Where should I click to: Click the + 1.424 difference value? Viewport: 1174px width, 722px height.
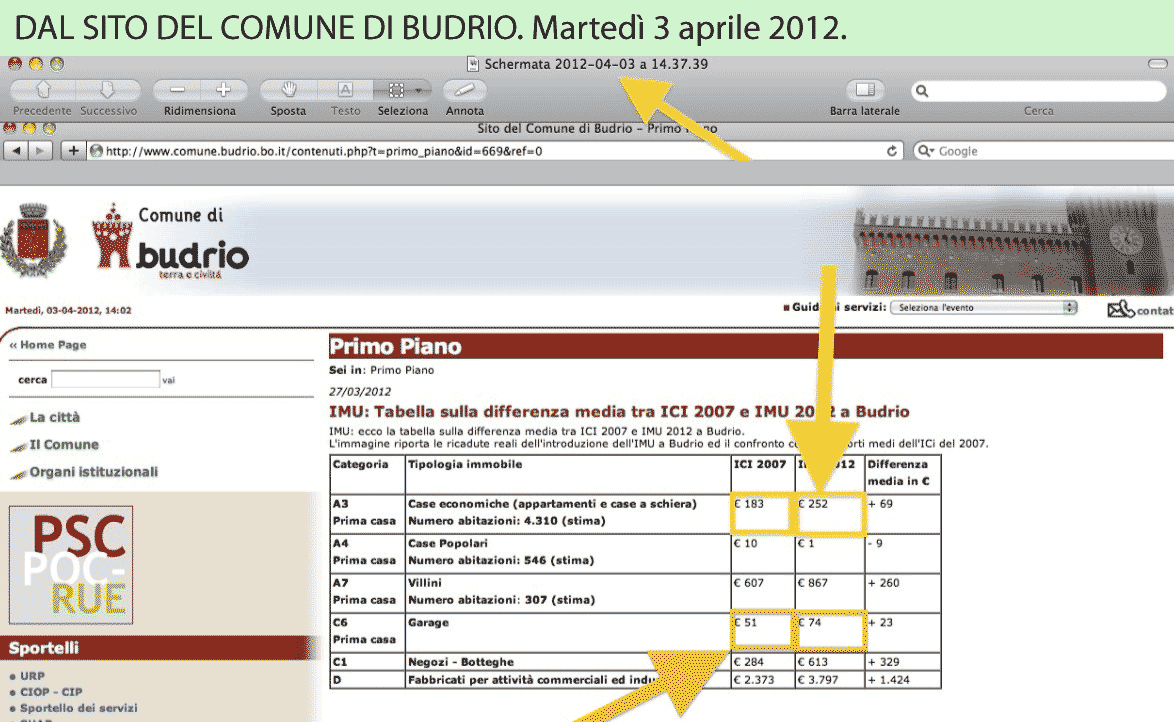click(889, 680)
